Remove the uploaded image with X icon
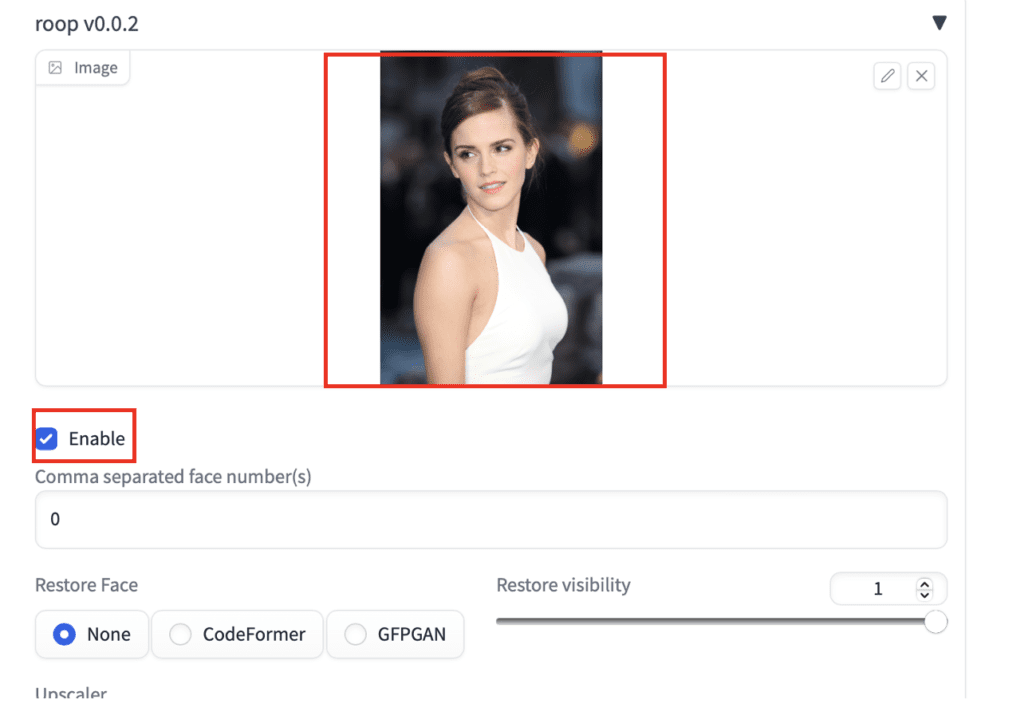The height and width of the screenshot is (727, 1024). (x=921, y=76)
